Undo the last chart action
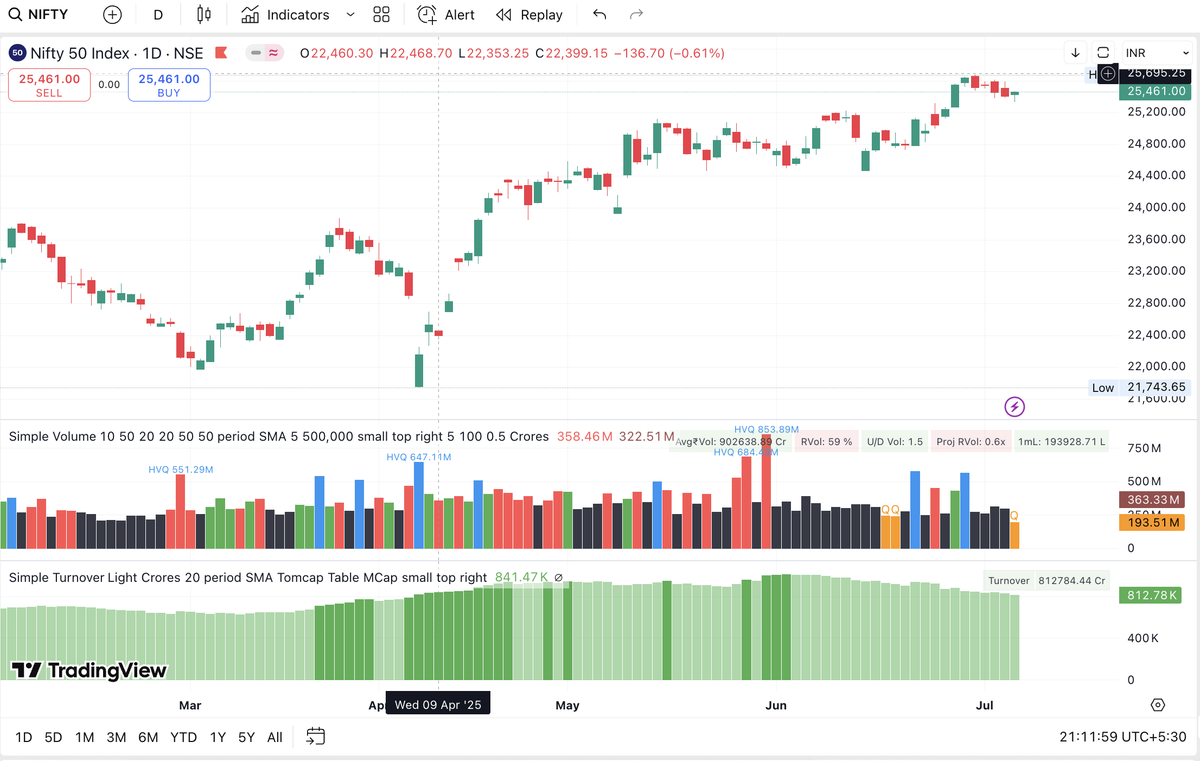 [599, 15]
